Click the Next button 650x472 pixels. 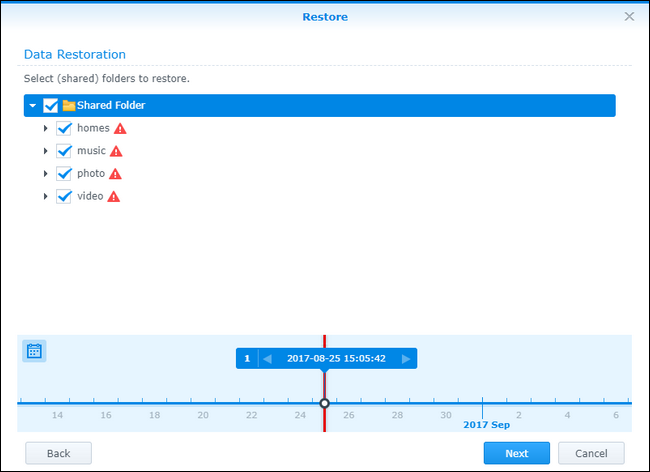pos(517,453)
